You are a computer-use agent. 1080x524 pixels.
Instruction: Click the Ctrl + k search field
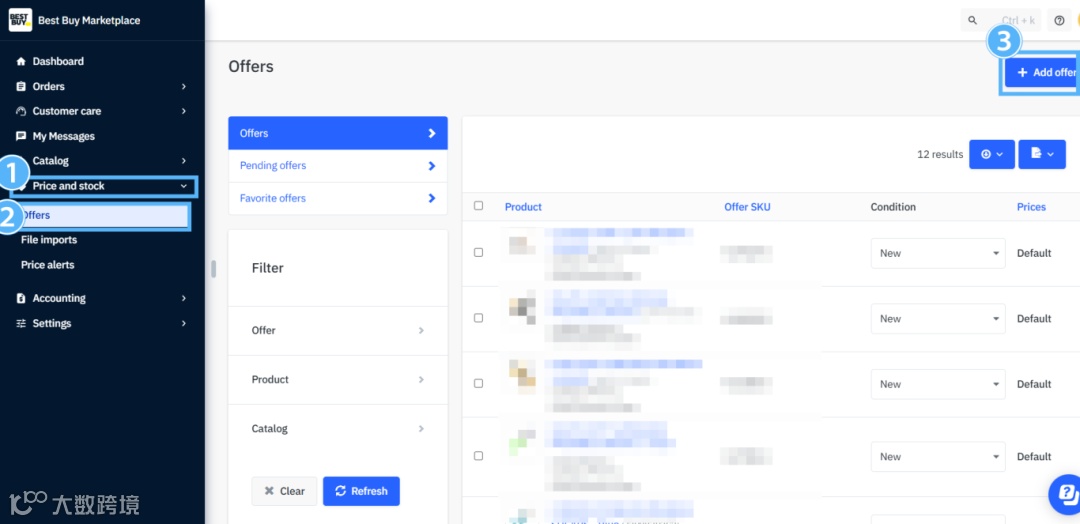click(1001, 20)
